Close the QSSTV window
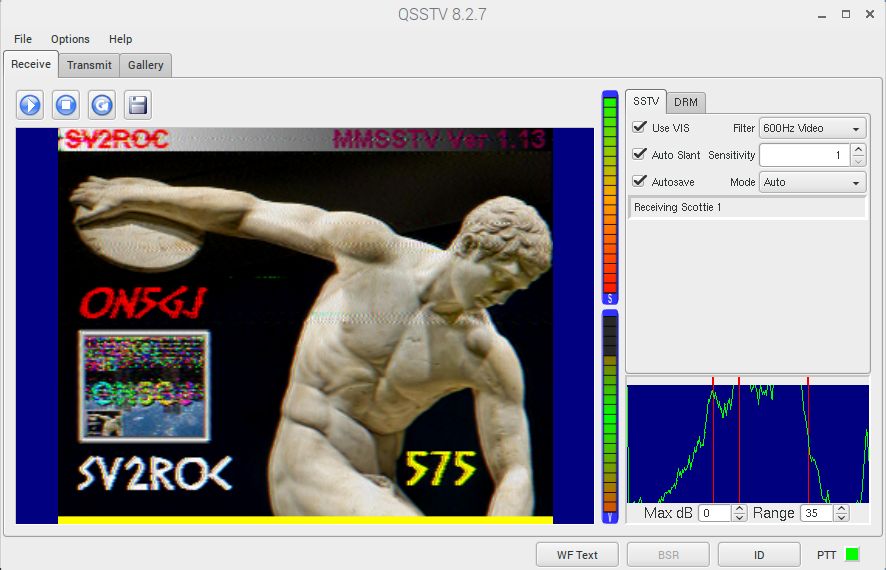The image size is (886, 570). 870,15
